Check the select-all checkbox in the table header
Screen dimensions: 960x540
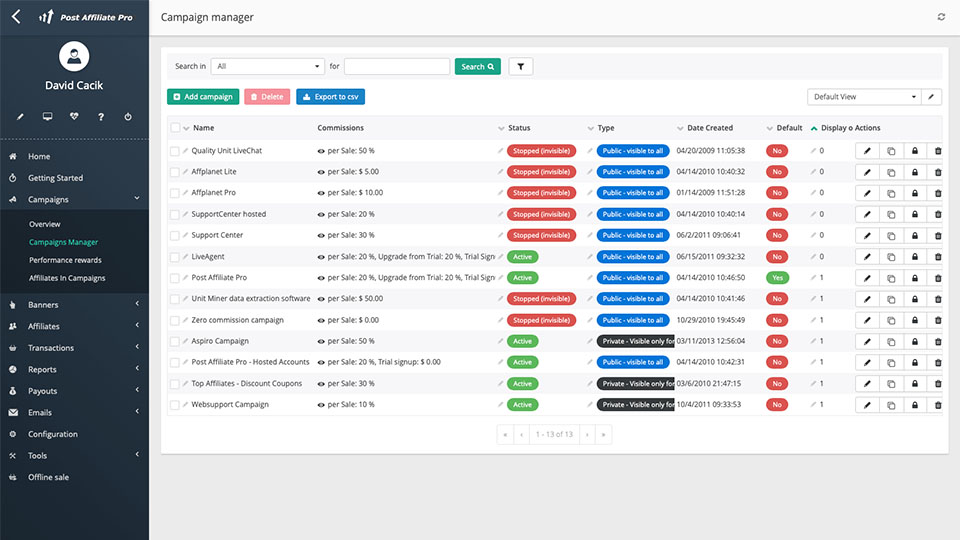point(175,128)
